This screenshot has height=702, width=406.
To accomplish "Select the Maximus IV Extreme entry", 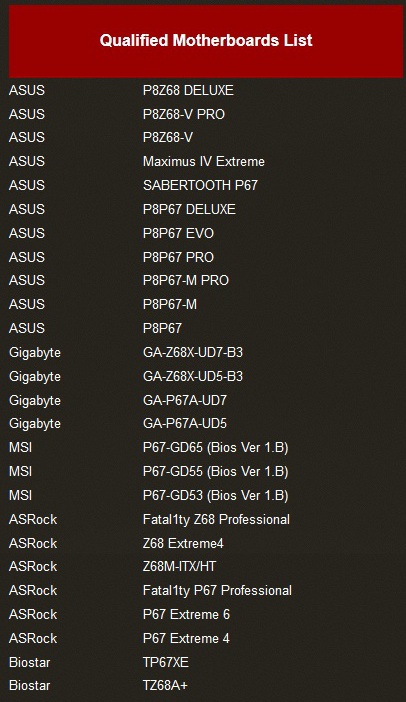I will click(x=204, y=161).
